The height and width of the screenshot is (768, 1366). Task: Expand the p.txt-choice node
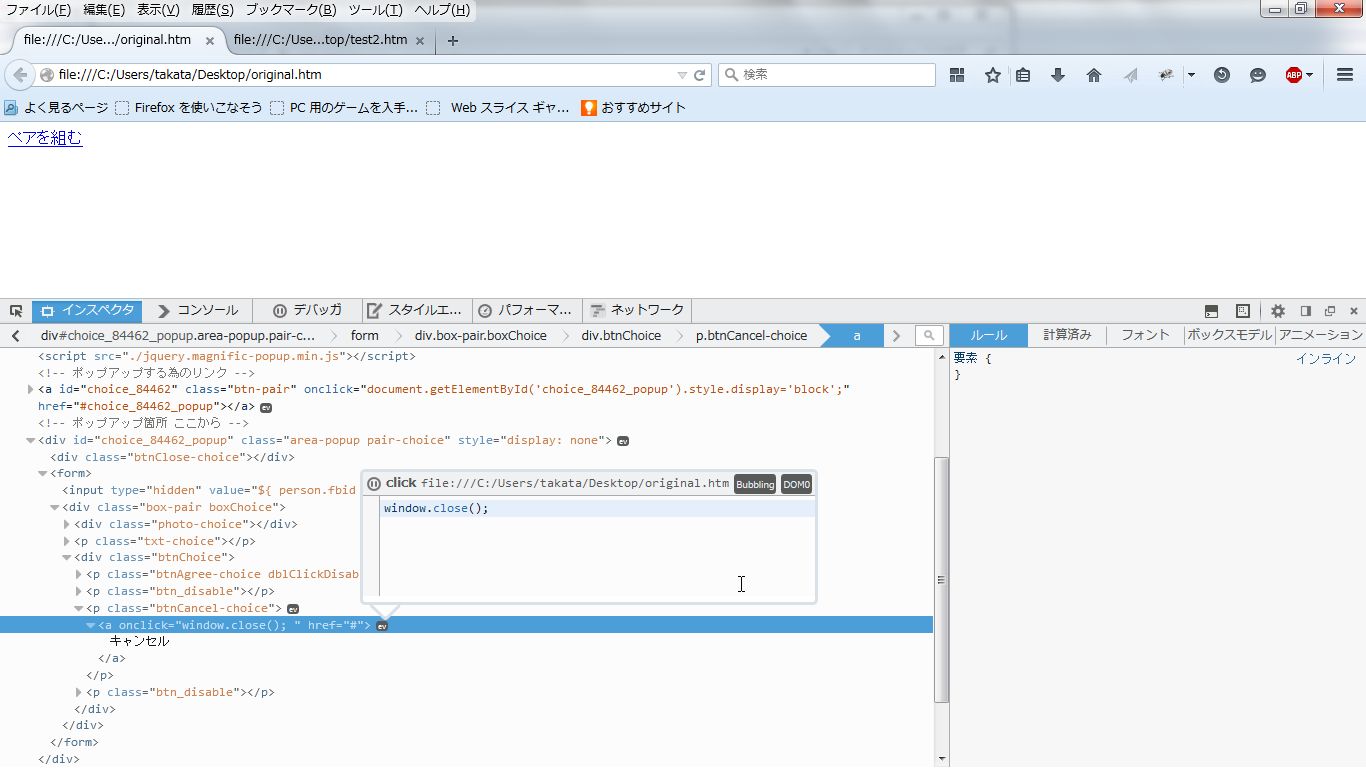coord(67,542)
